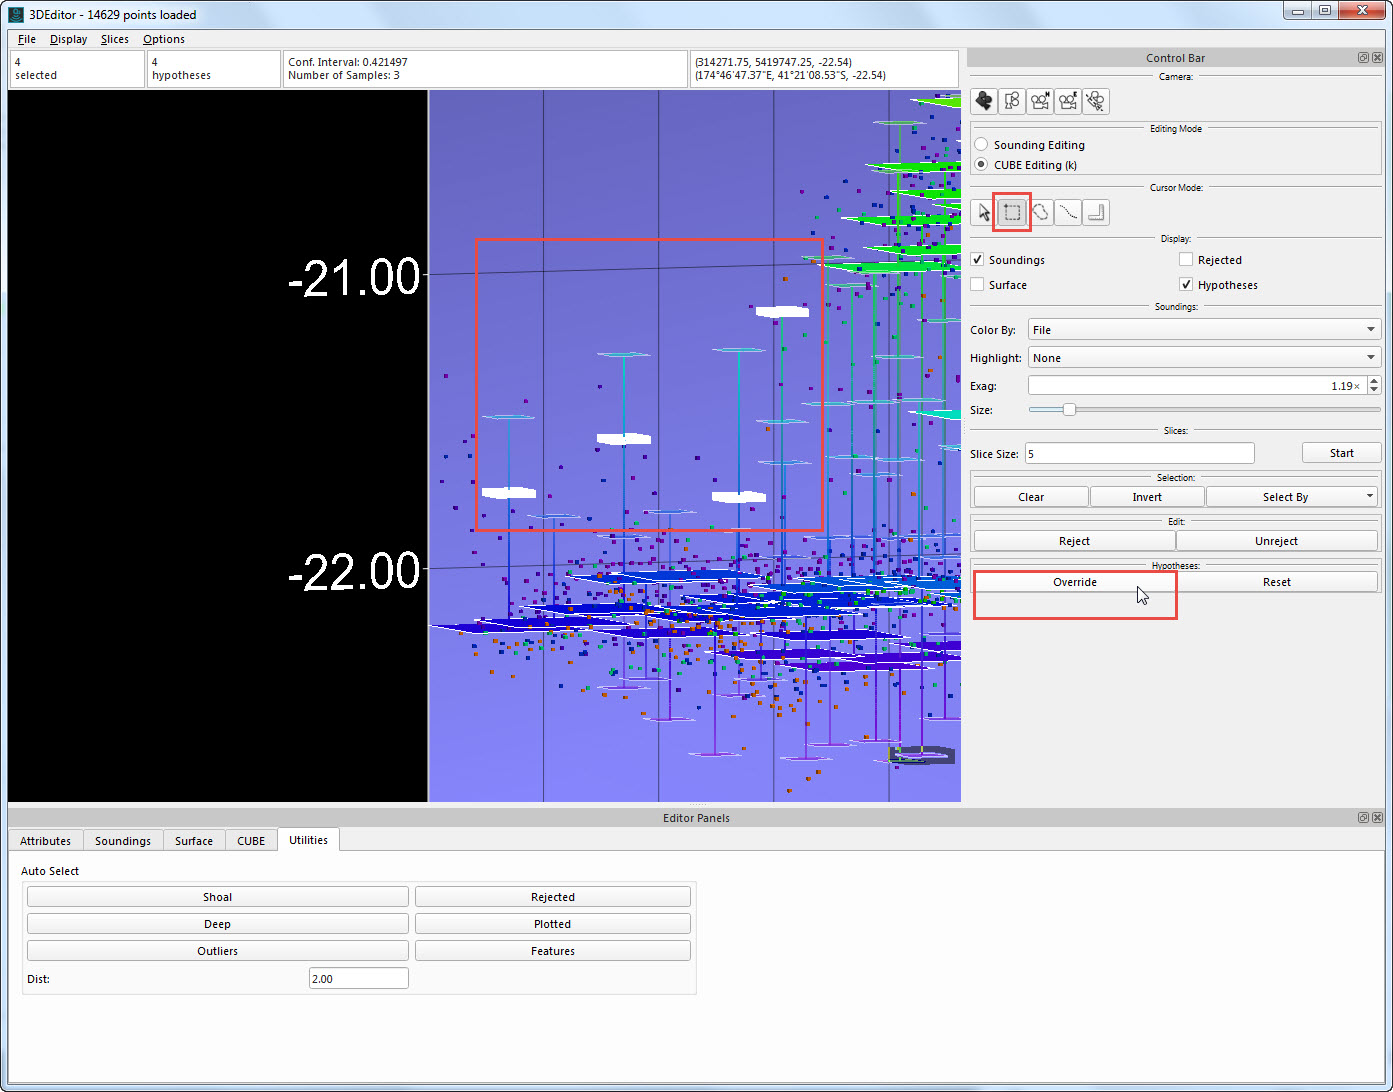Open the Slices menu
Screen dimensions: 1393x1092
114,39
